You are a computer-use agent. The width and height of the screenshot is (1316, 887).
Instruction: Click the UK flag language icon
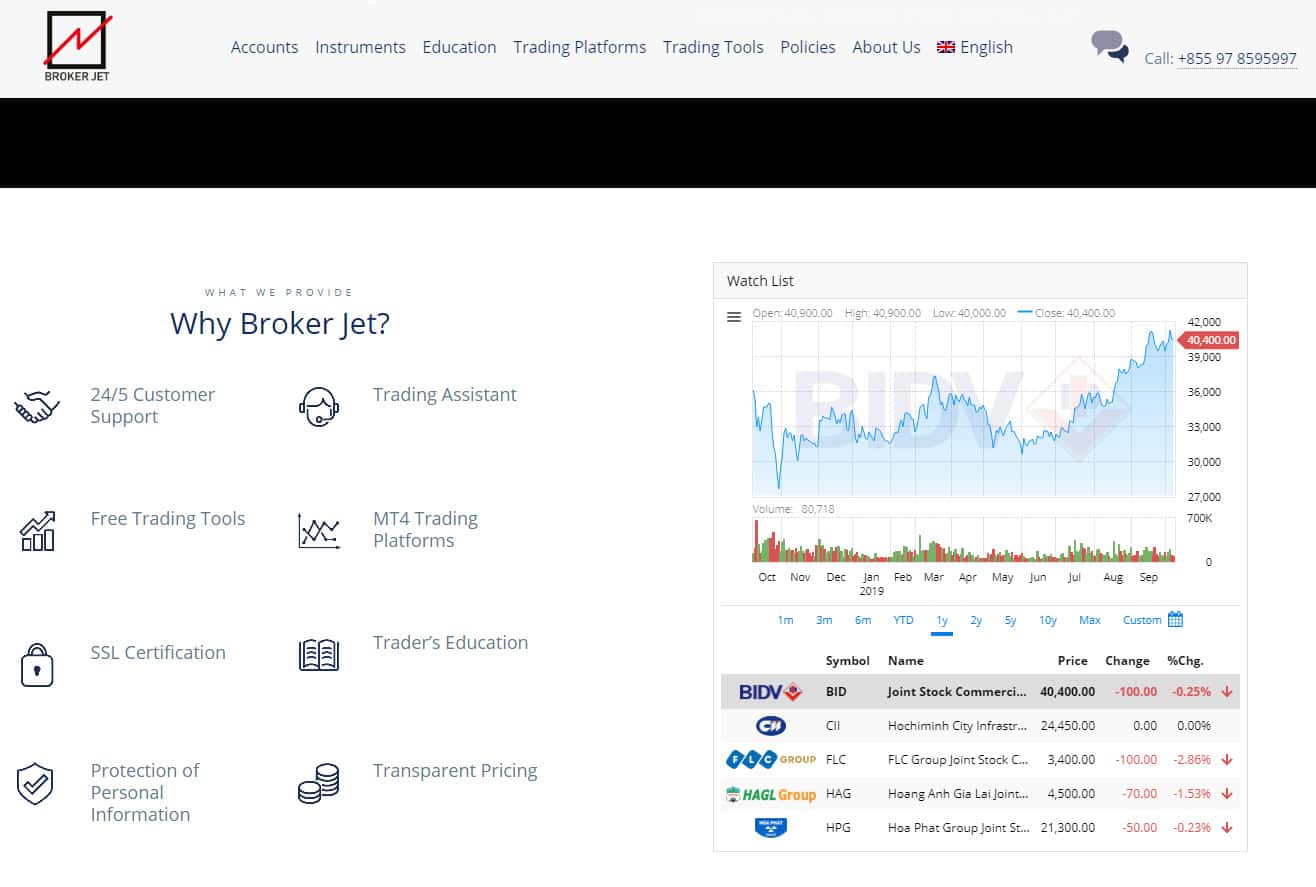[946, 47]
